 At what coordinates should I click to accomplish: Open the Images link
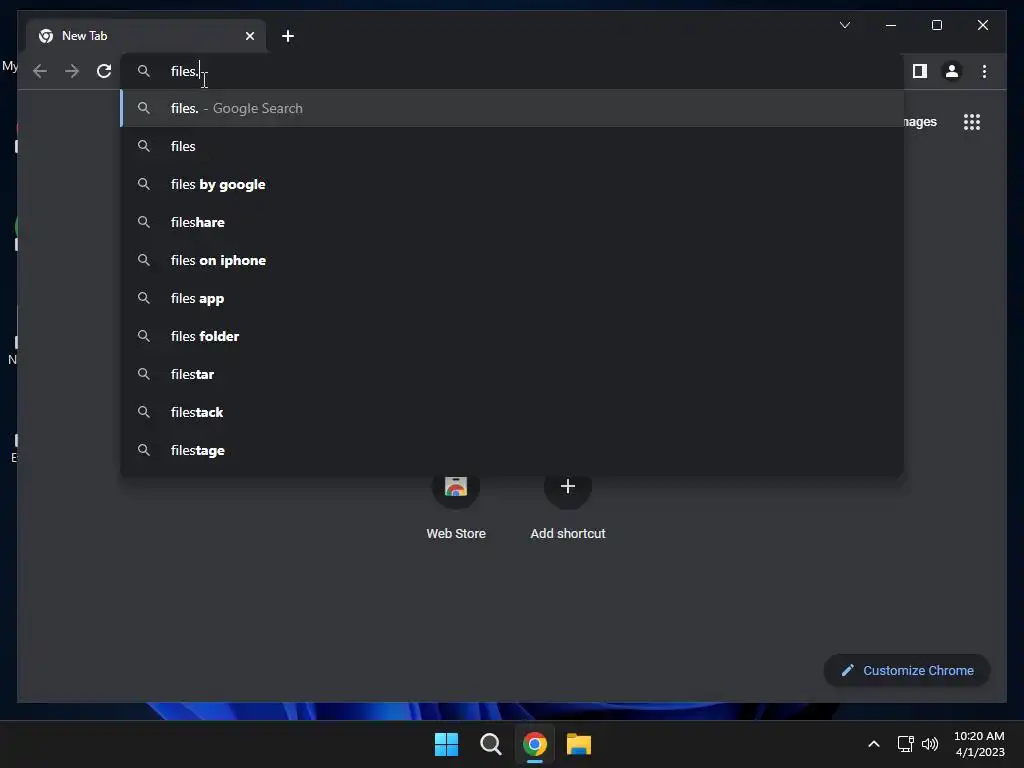click(921, 122)
